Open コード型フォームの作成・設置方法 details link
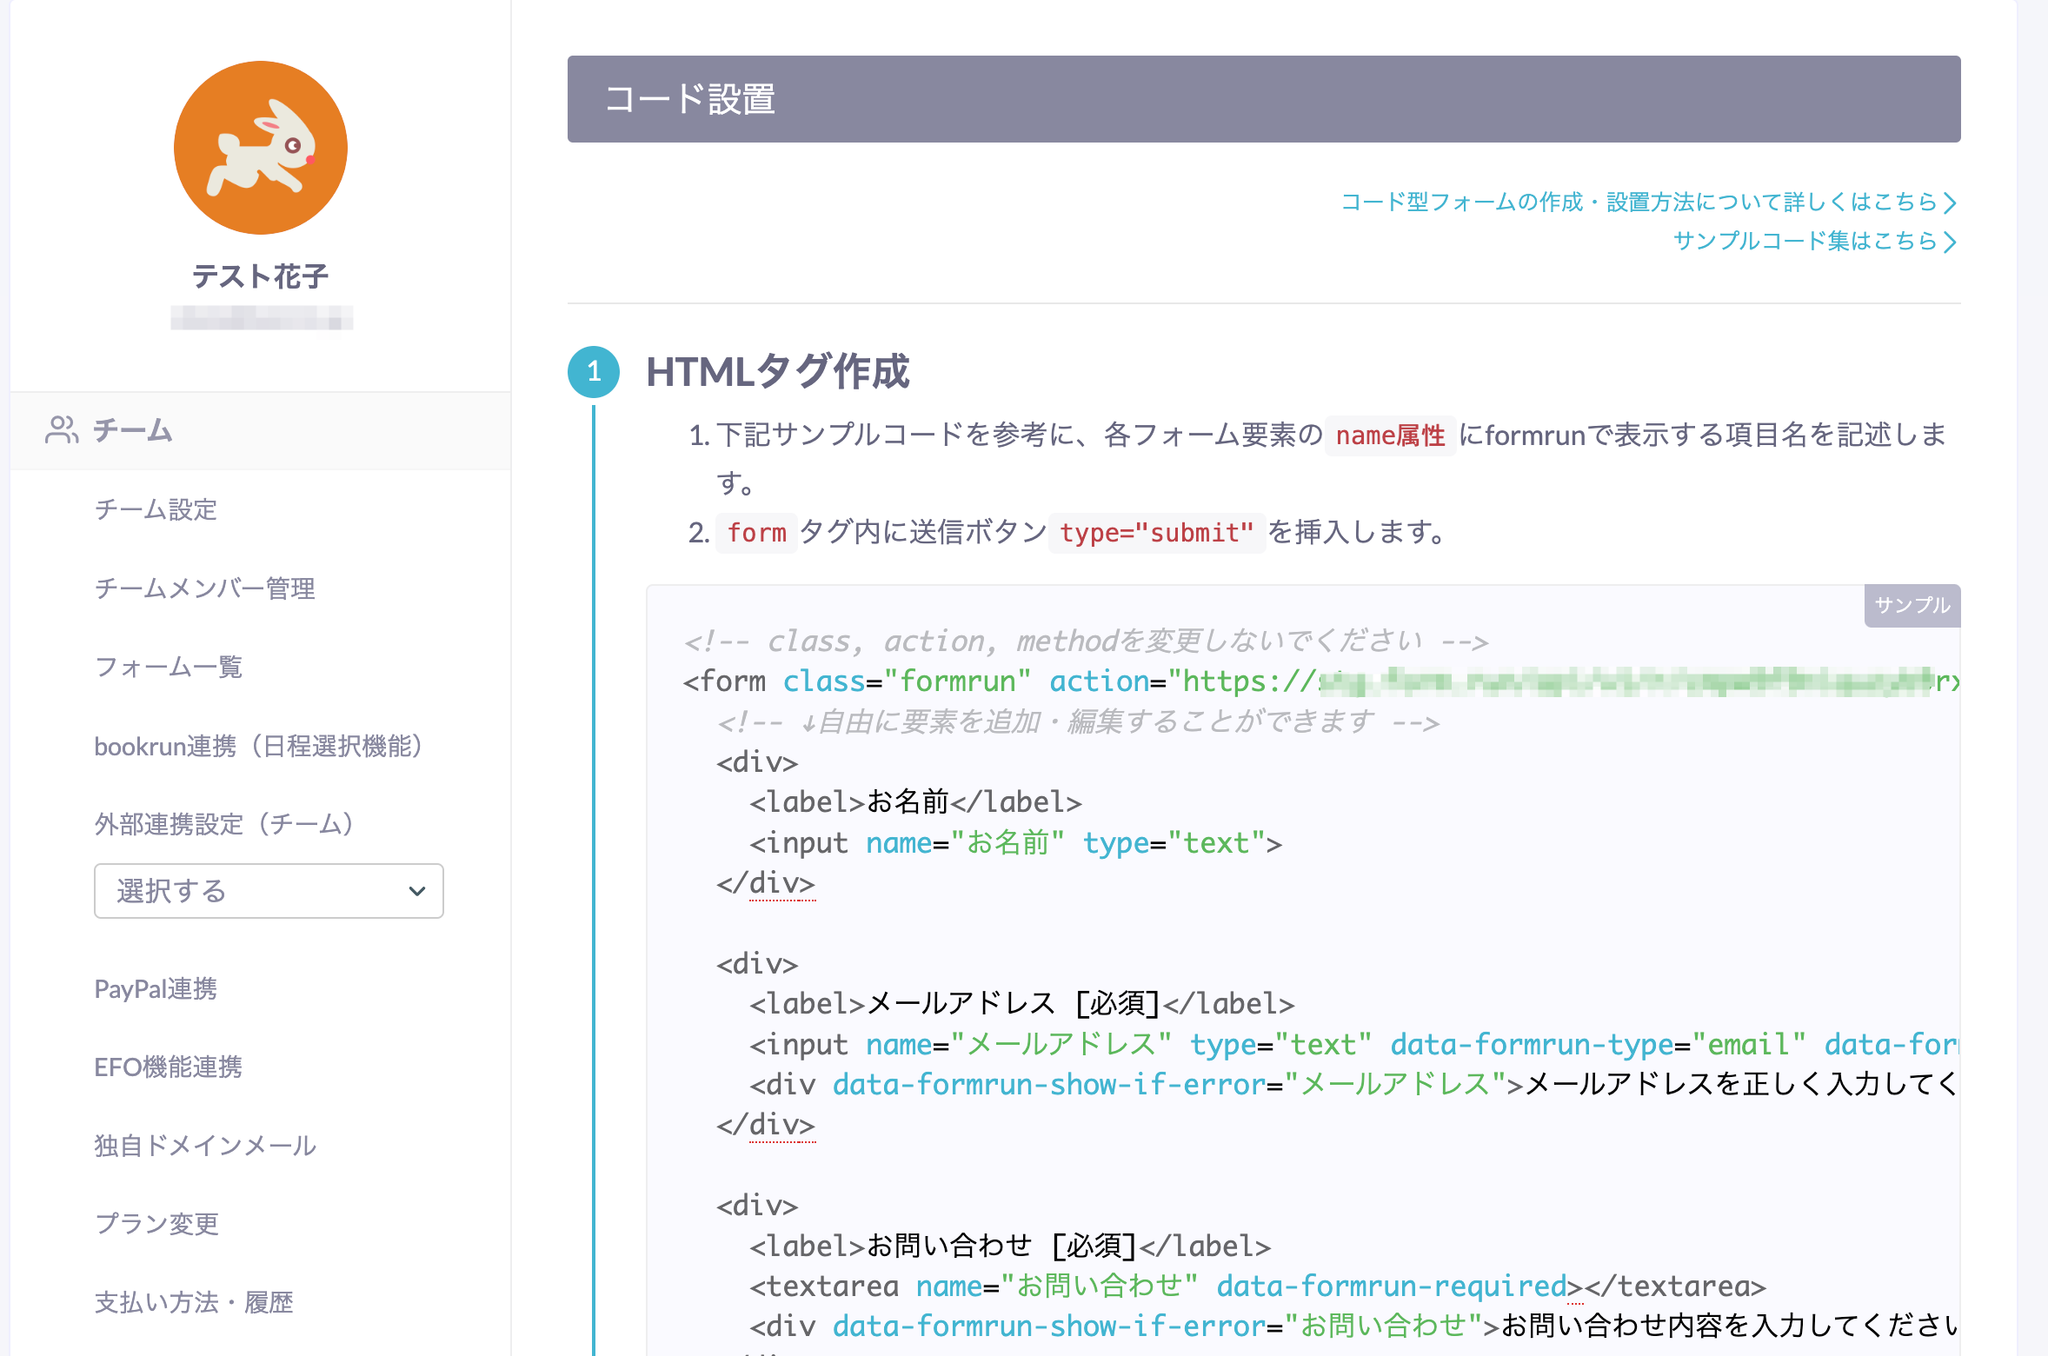This screenshot has height=1356, width=2048. (1647, 202)
